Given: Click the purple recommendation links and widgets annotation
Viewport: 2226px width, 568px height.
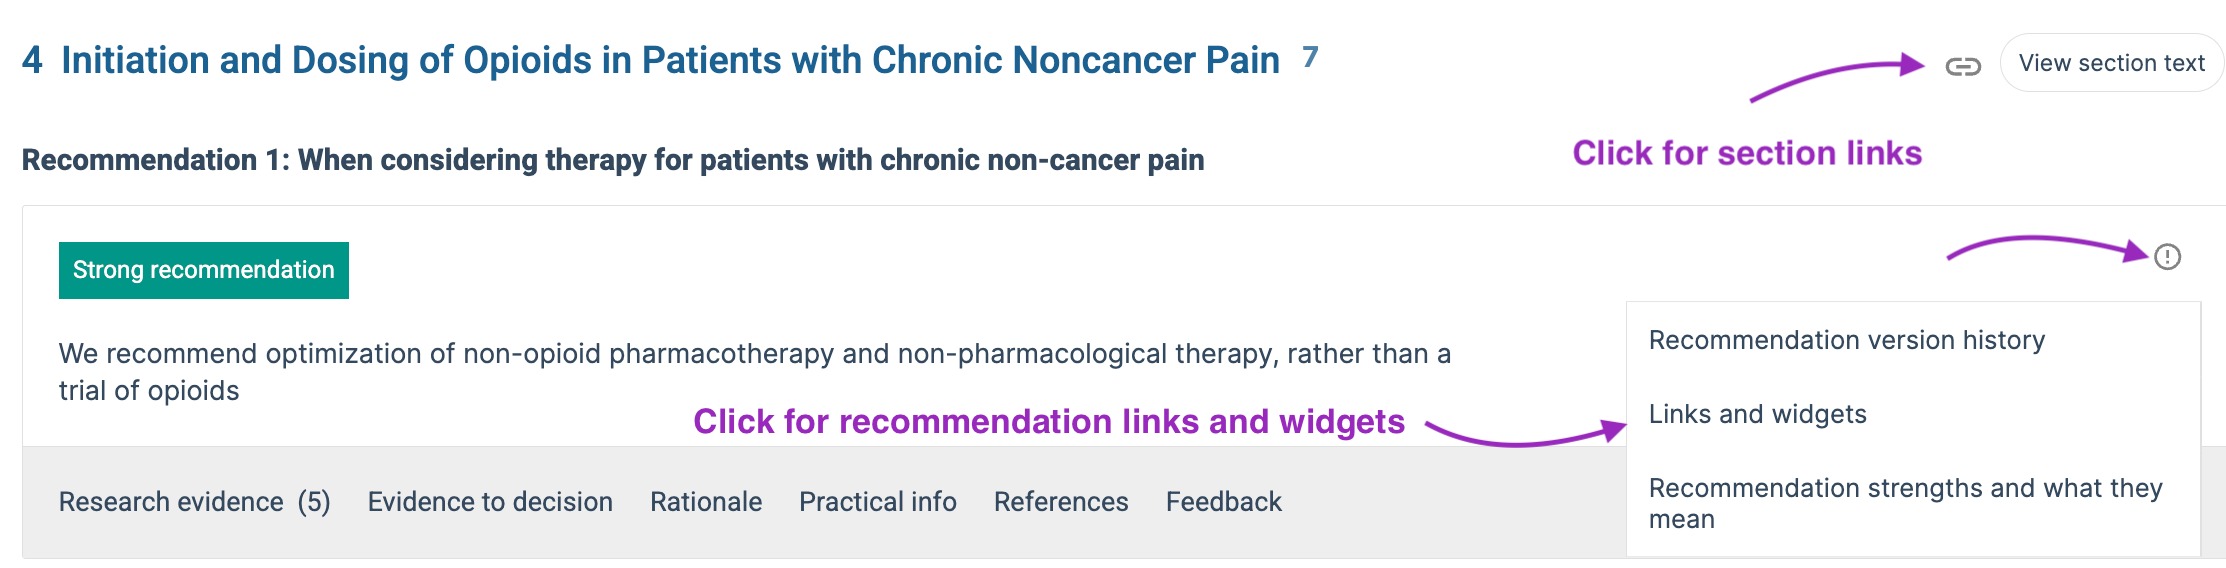Looking at the screenshot, I should [1049, 421].
